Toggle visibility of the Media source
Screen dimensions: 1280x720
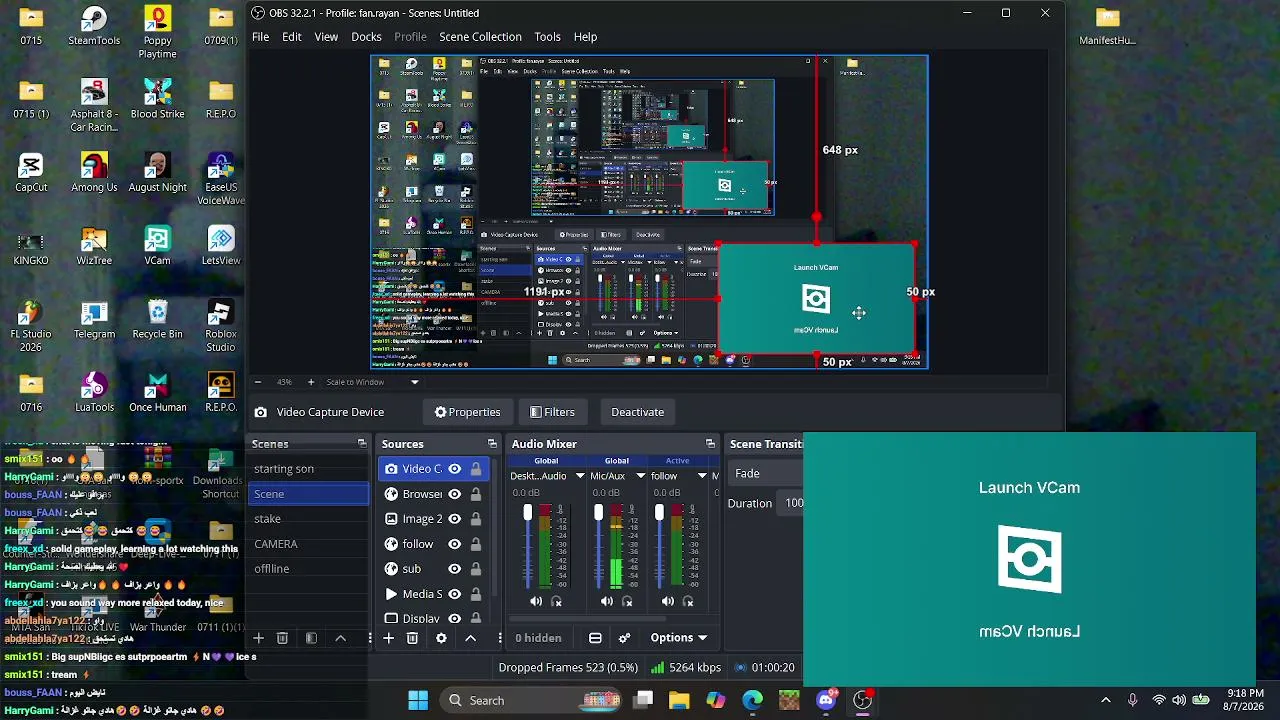click(454, 594)
